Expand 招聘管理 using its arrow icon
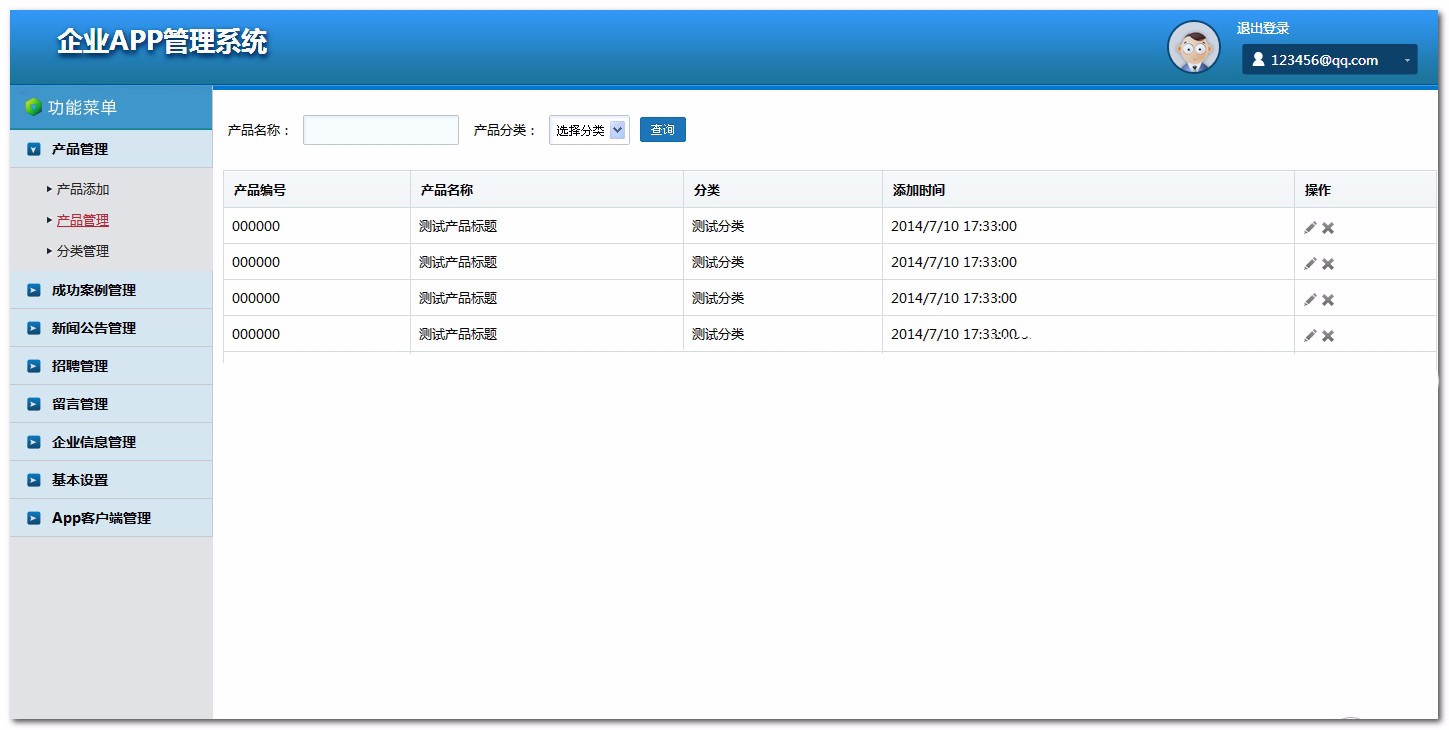The image size is (1449, 730). pos(34,366)
